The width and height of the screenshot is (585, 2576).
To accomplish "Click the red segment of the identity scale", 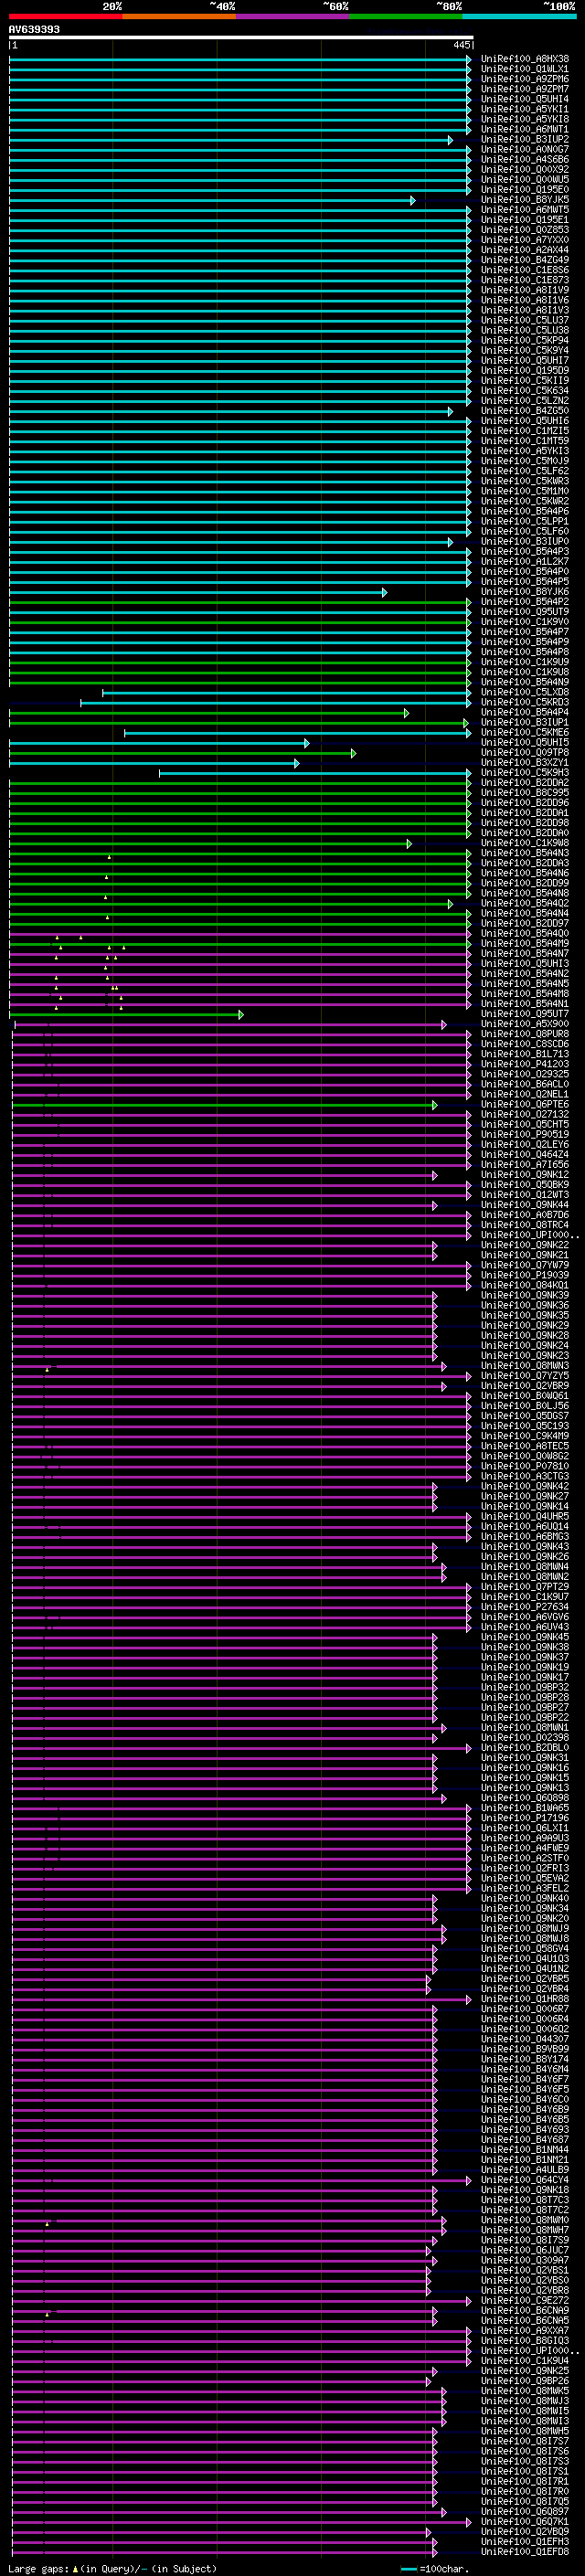I will tap(65, 16).
